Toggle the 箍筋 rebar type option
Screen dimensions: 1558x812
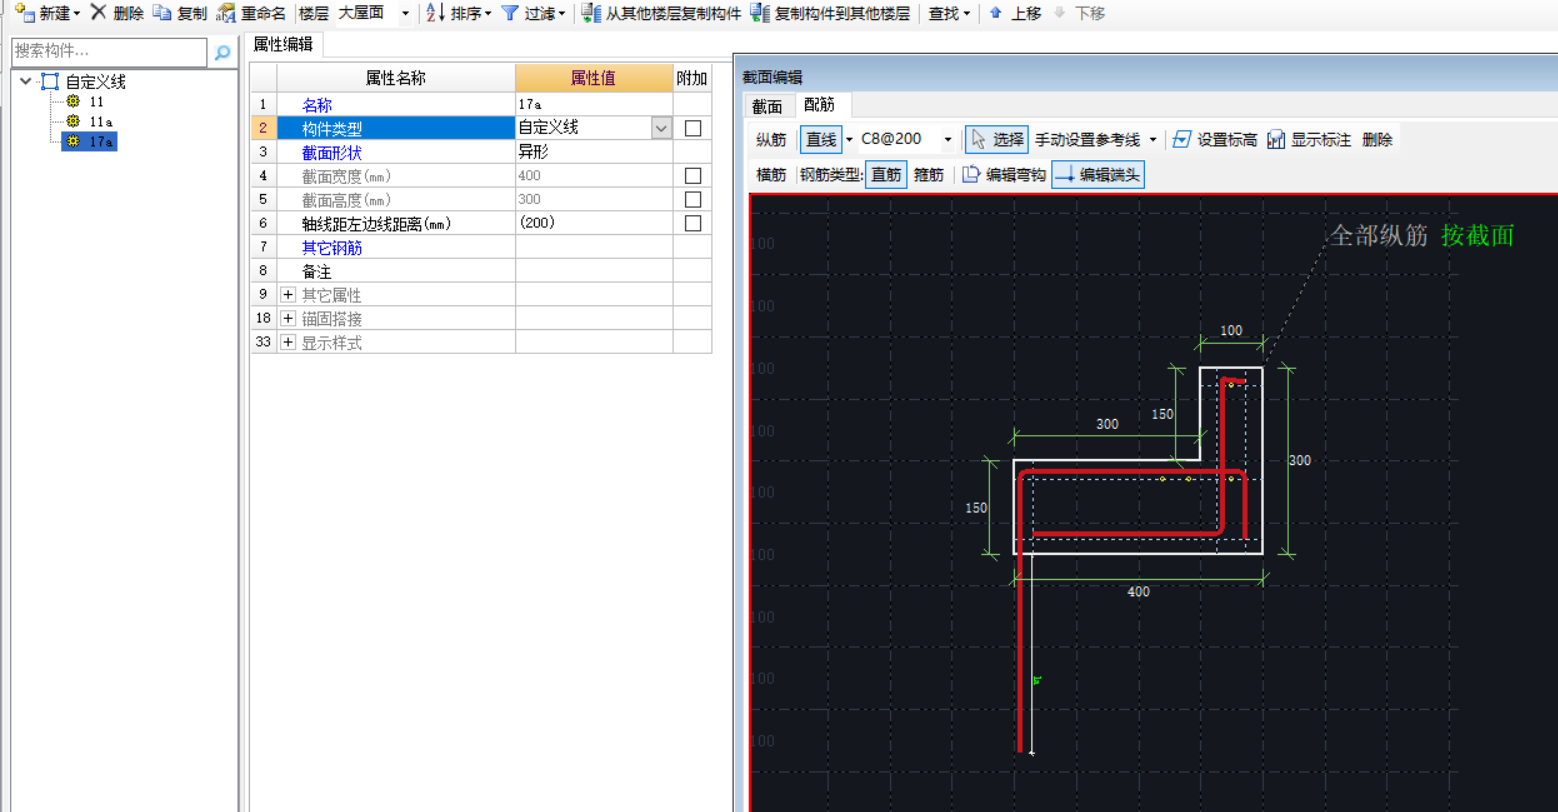coord(928,174)
